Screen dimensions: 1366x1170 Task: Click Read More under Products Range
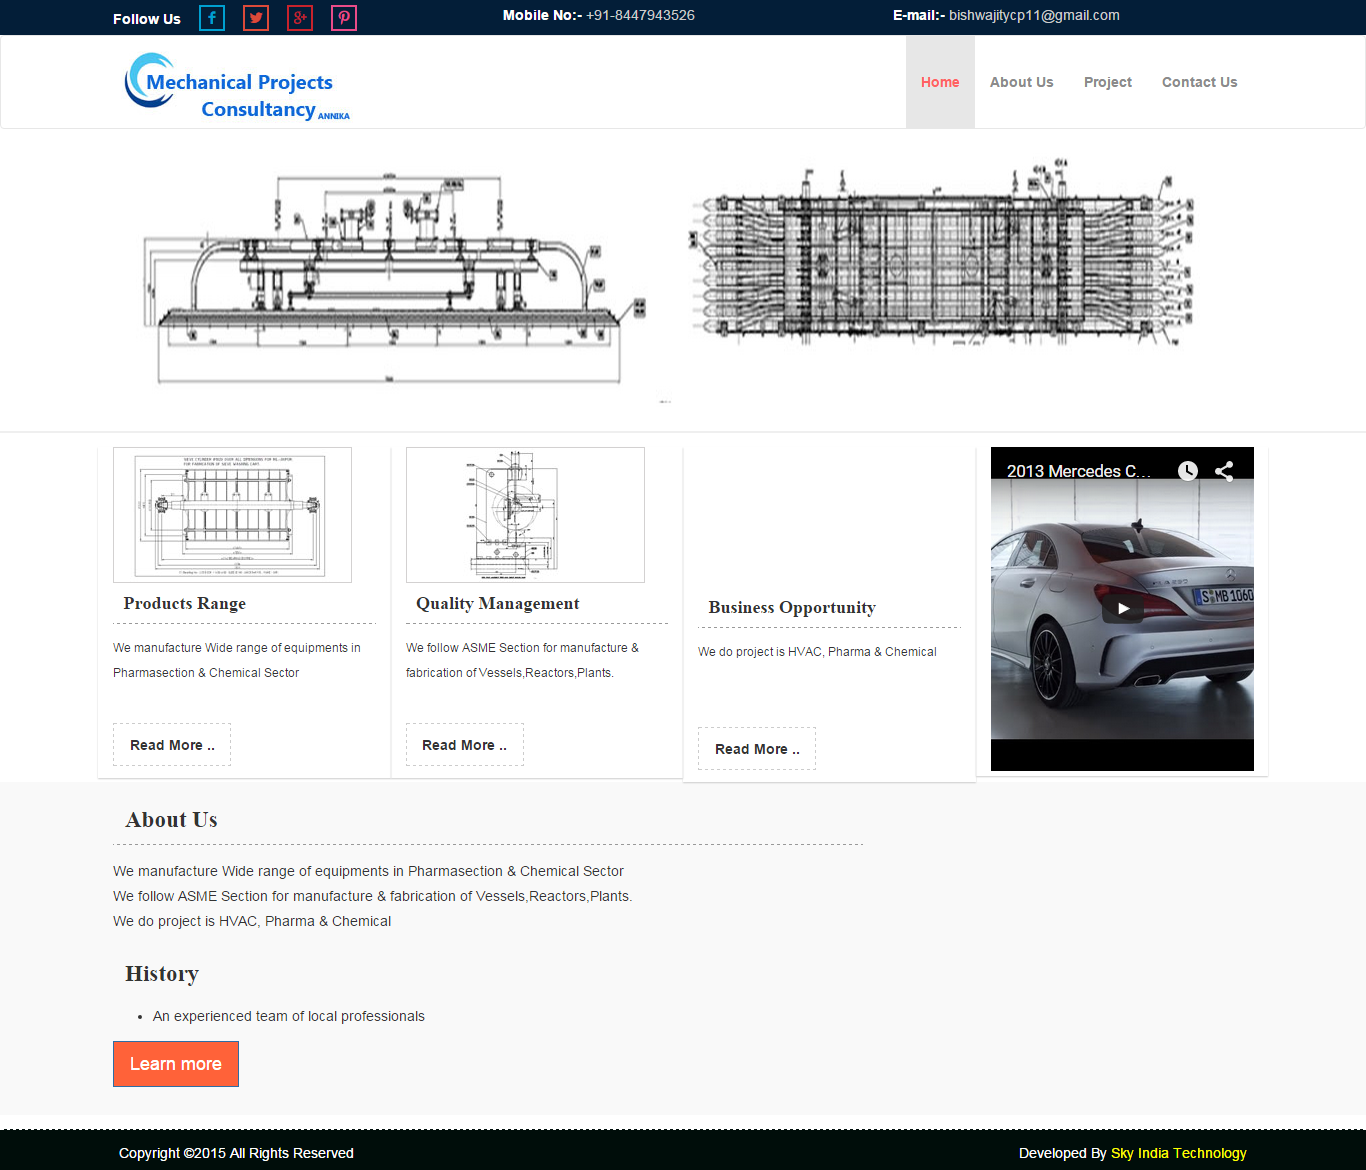click(x=172, y=745)
